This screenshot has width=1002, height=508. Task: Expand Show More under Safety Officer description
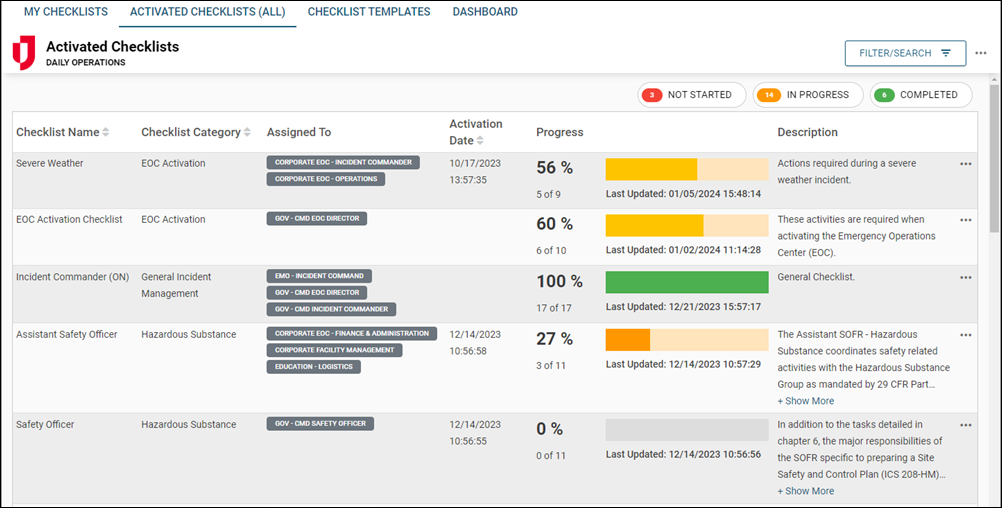tap(805, 491)
